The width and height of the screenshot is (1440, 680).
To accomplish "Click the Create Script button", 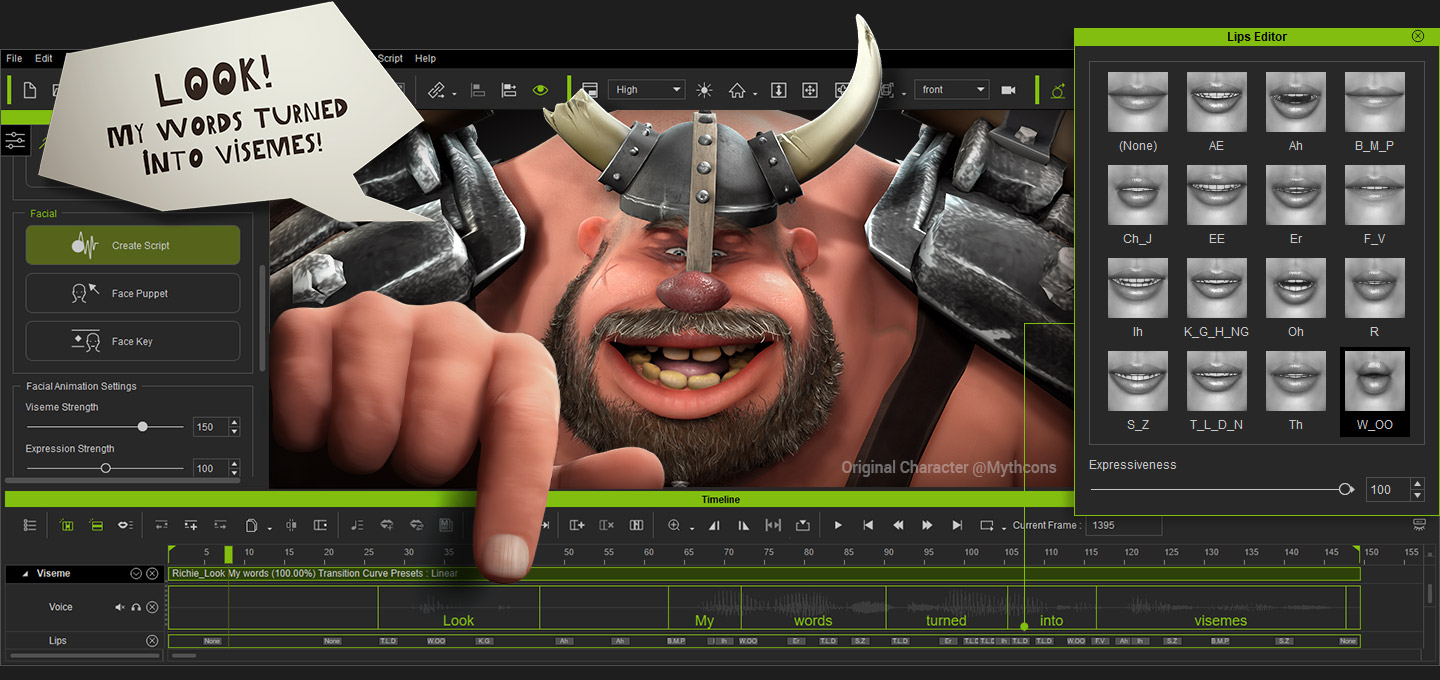I will coord(132,245).
